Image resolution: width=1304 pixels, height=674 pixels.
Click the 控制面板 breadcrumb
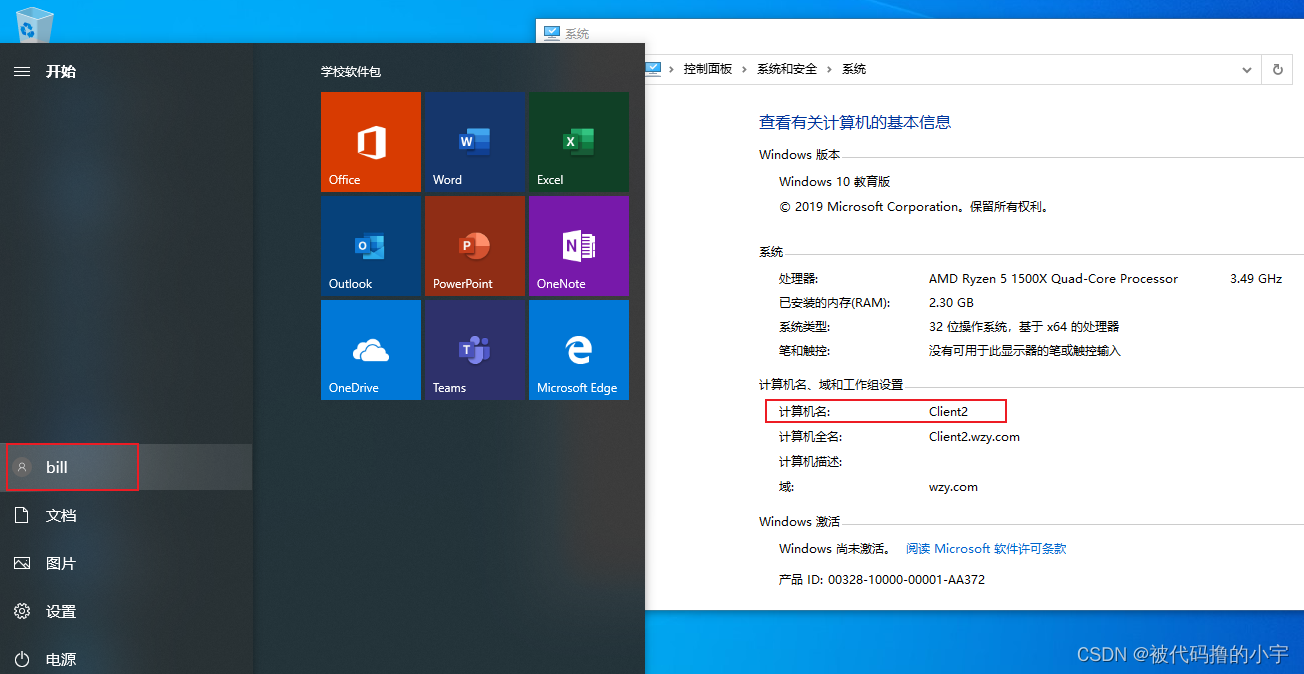(708, 69)
